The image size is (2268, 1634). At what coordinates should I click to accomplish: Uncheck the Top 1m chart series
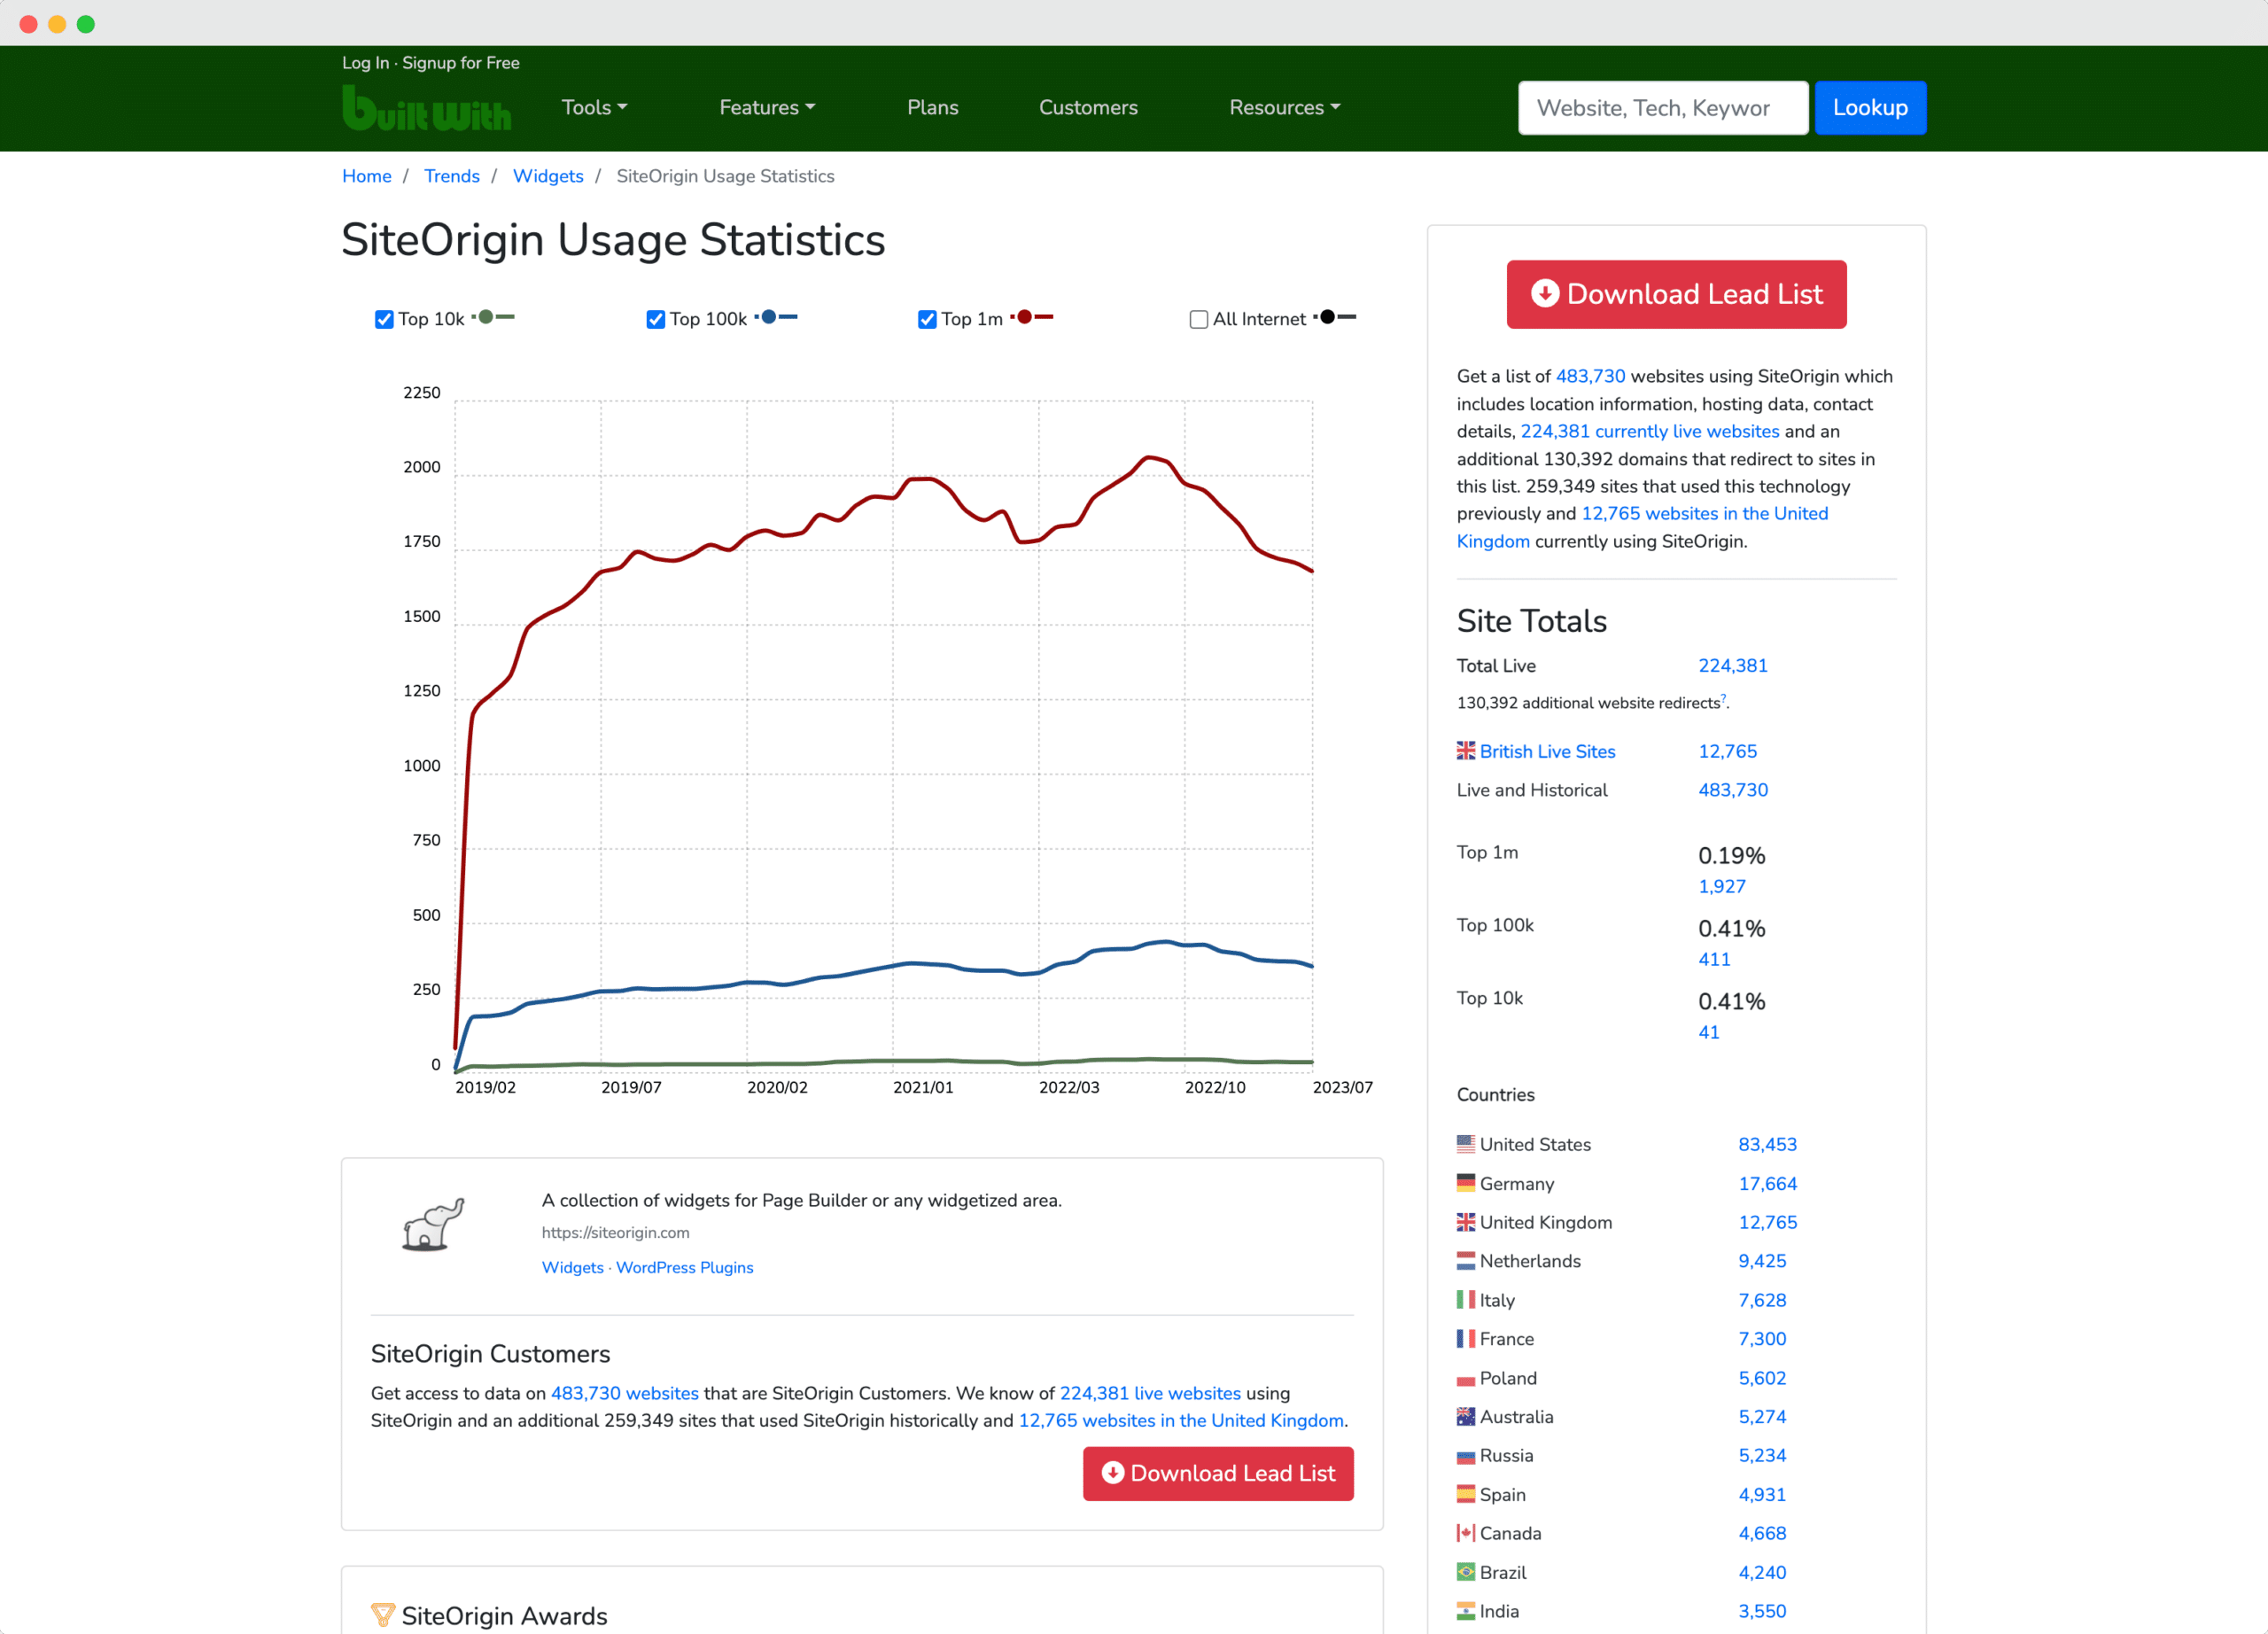[927, 319]
